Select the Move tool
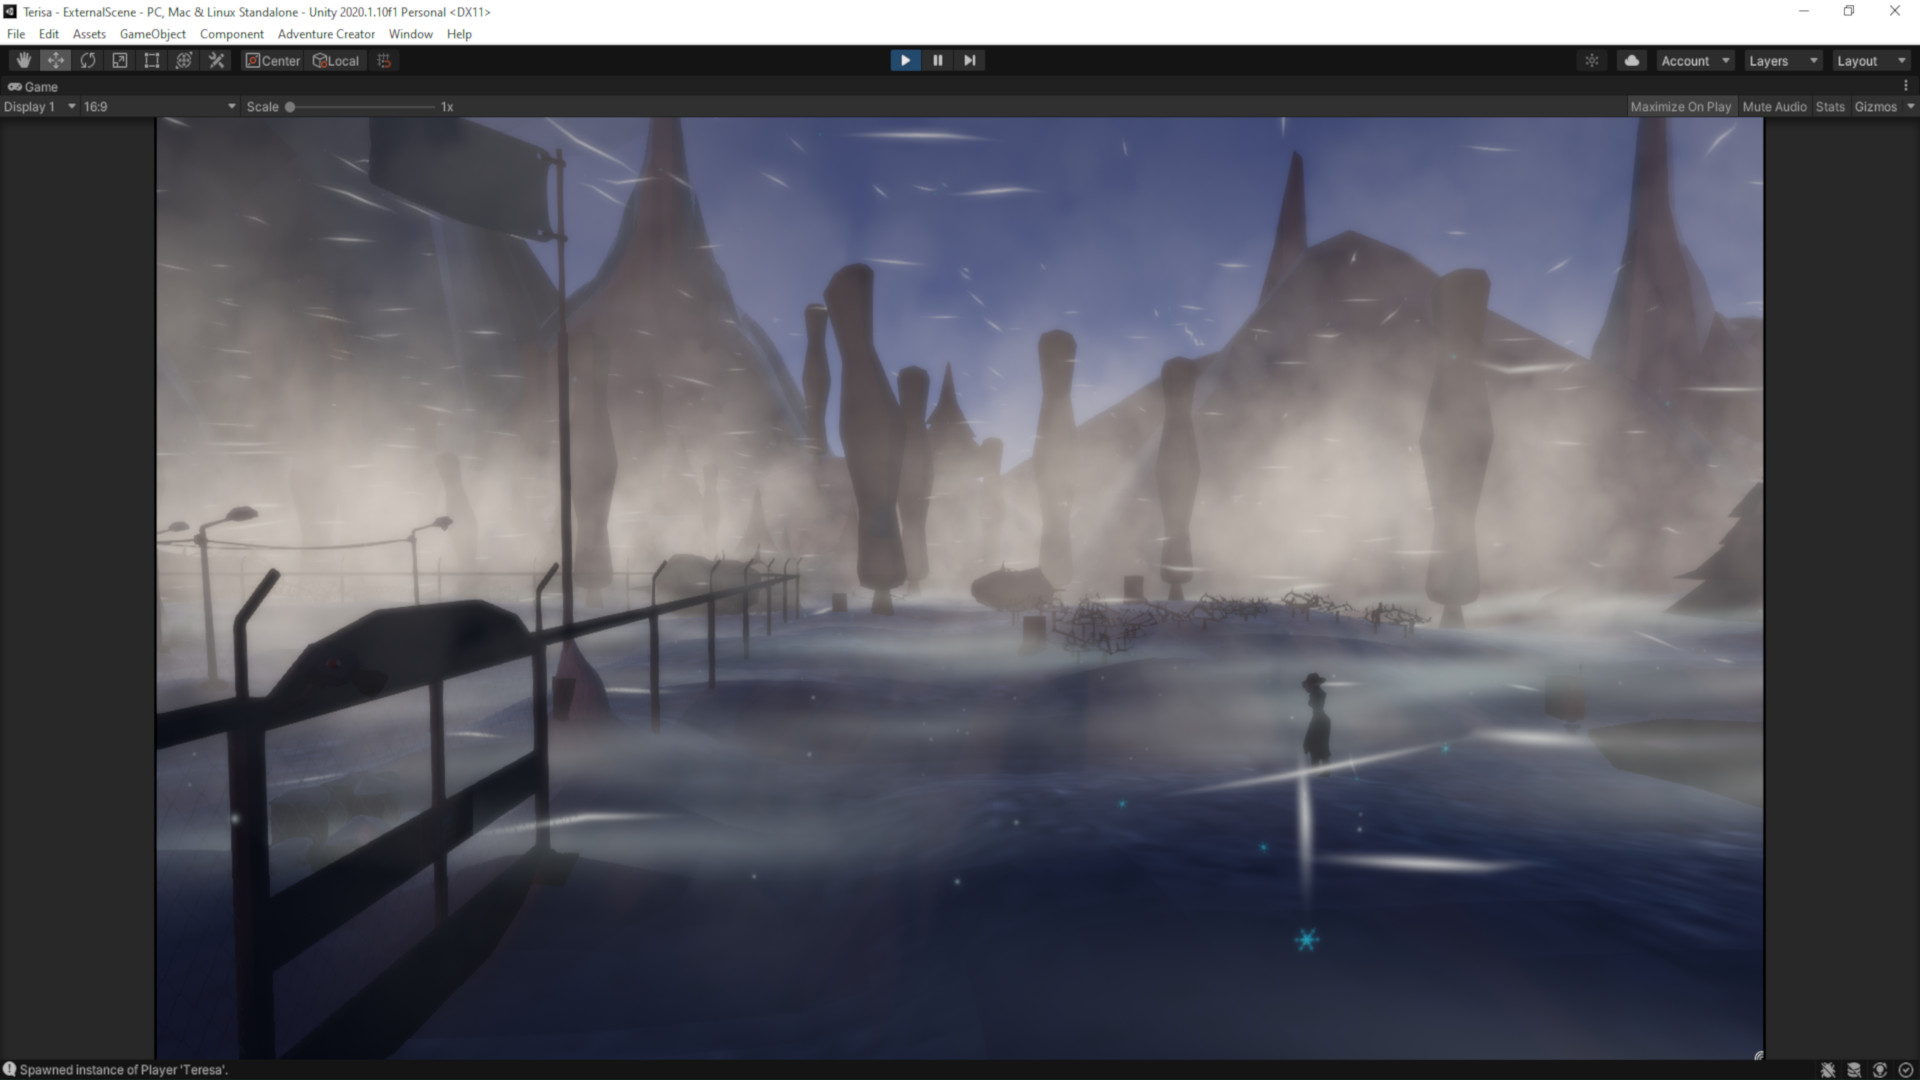 click(x=55, y=60)
